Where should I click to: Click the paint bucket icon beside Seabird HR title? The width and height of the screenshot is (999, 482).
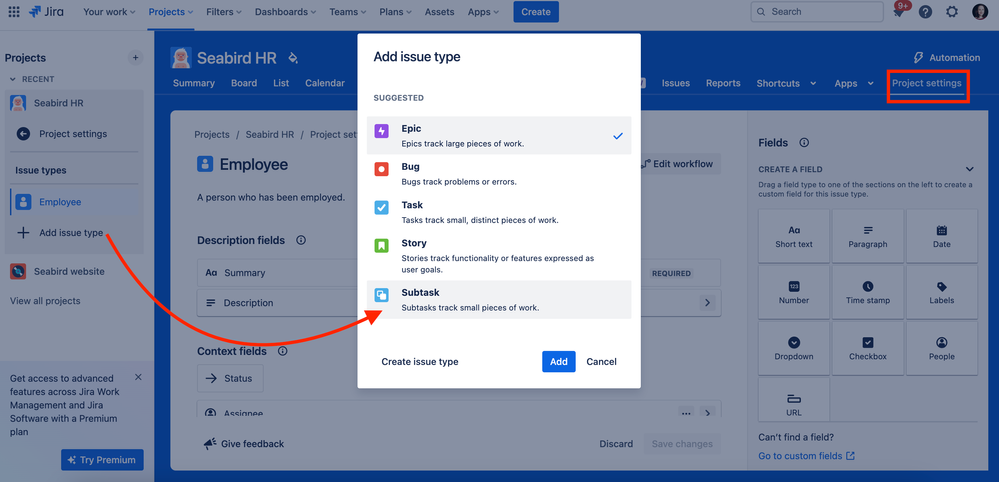292,58
